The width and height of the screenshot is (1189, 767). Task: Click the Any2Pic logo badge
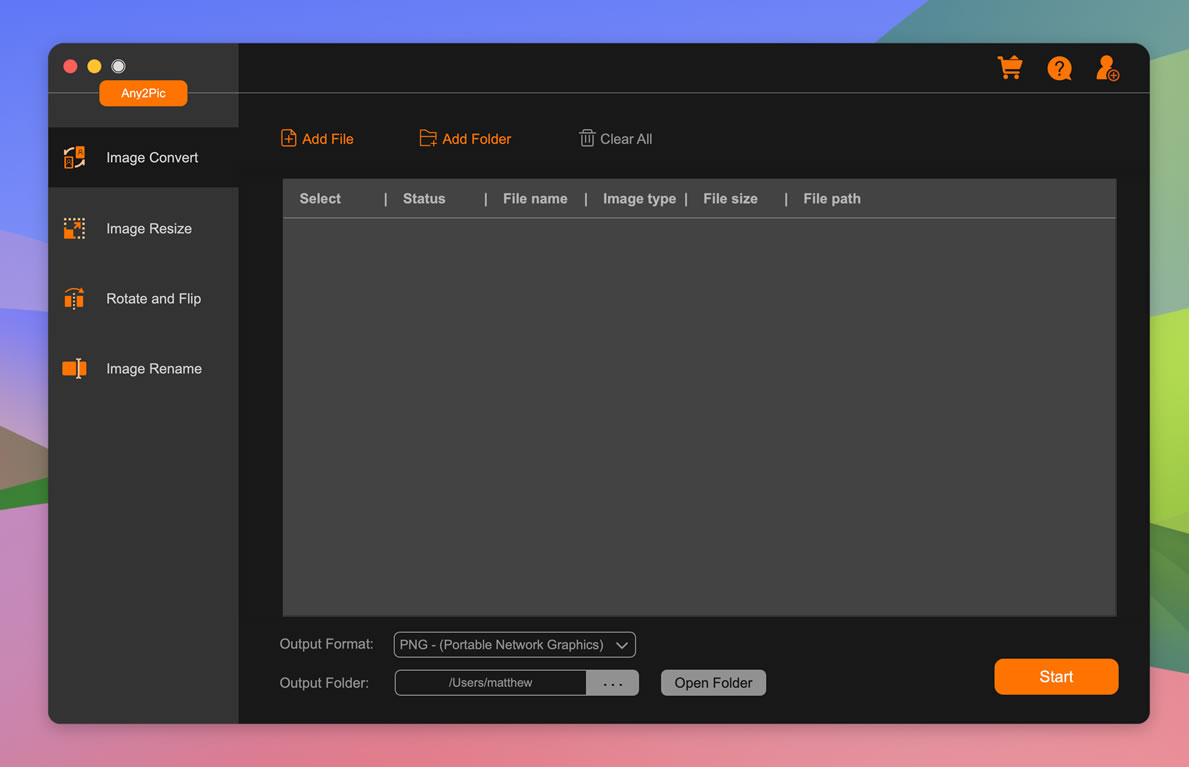pyautogui.click(x=143, y=92)
